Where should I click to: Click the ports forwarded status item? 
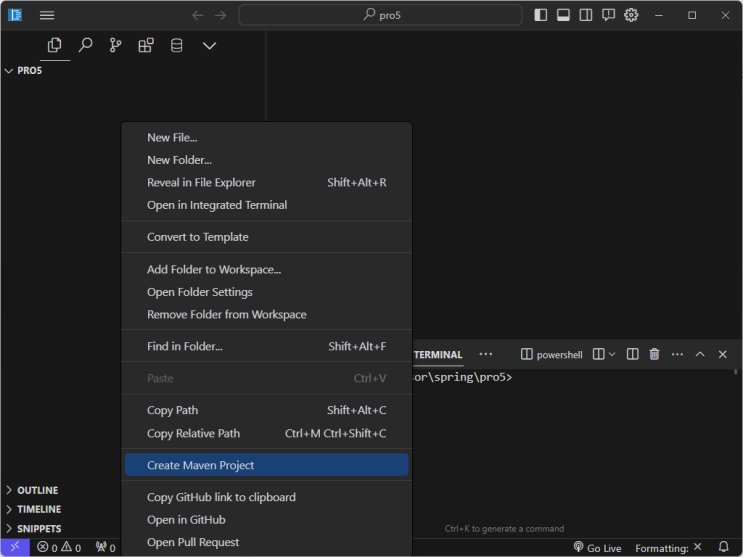pos(105,548)
